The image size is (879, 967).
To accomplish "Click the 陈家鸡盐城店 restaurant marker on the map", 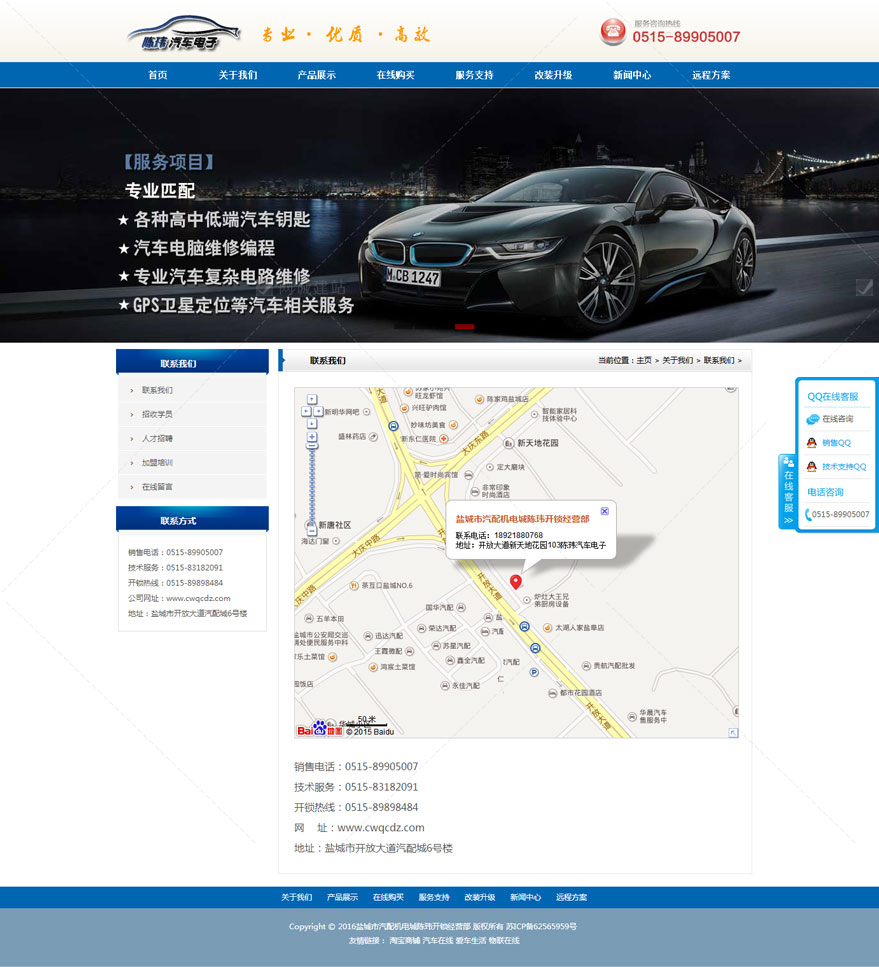I will pyautogui.click(x=479, y=399).
